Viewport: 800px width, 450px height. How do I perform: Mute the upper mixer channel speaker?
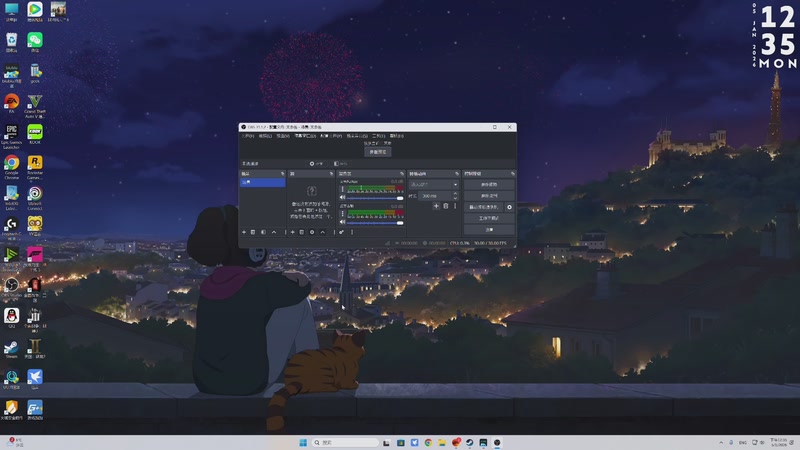pos(343,197)
